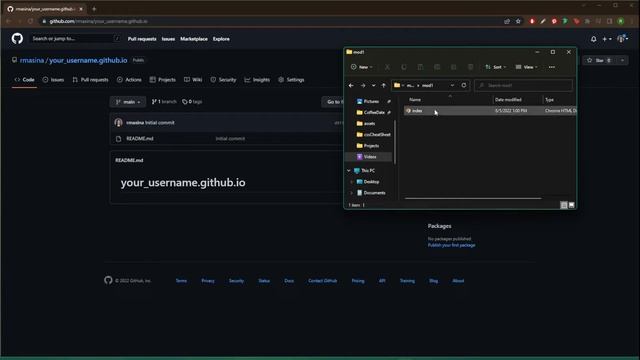The height and width of the screenshot is (360, 640).
Task: Open View dropdown in File Explorer
Action: pyautogui.click(x=527, y=67)
